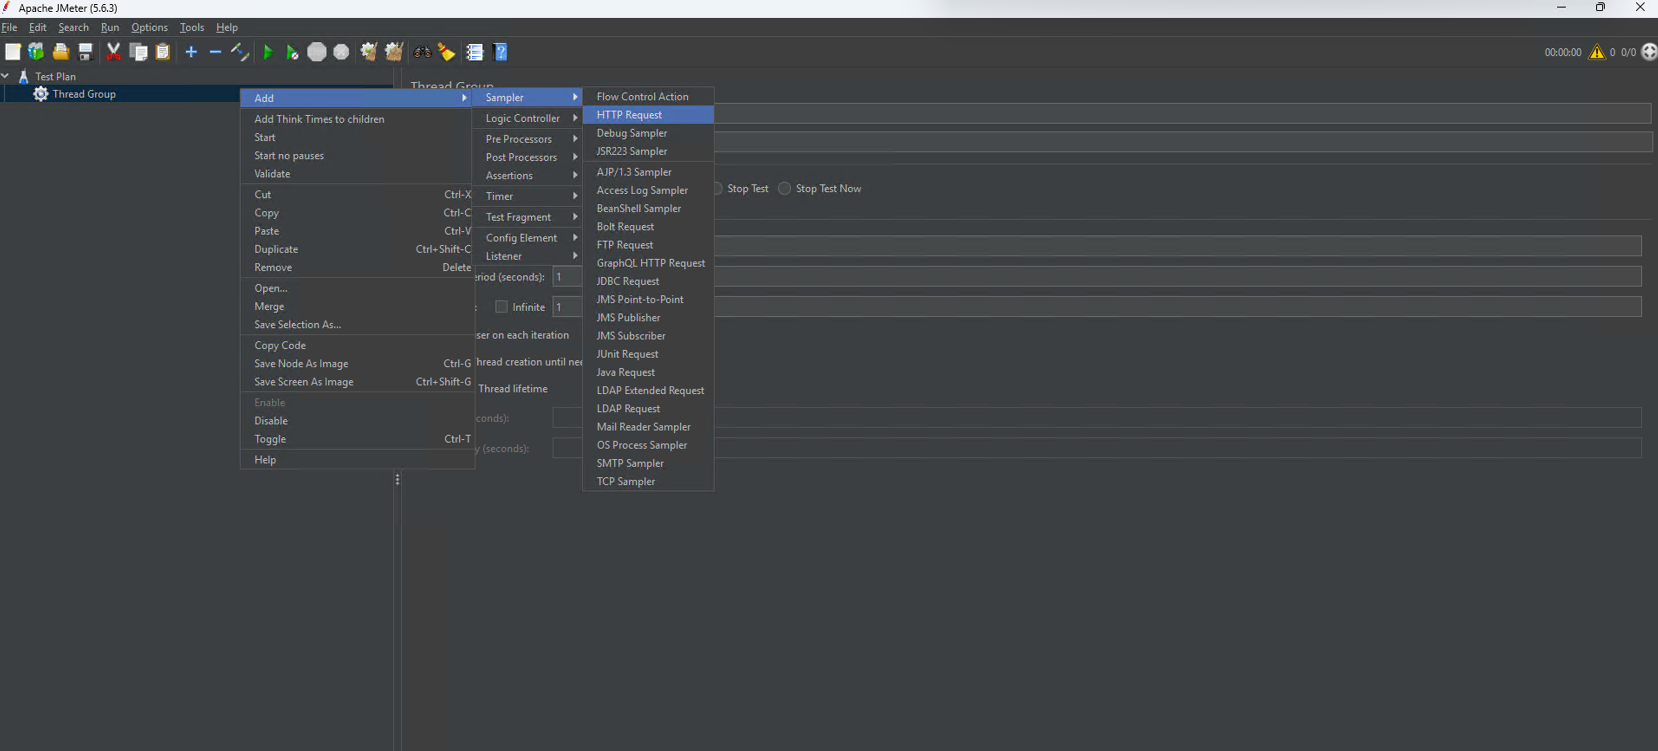
Task: Click the Reset Search broom icon
Action: point(446,52)
